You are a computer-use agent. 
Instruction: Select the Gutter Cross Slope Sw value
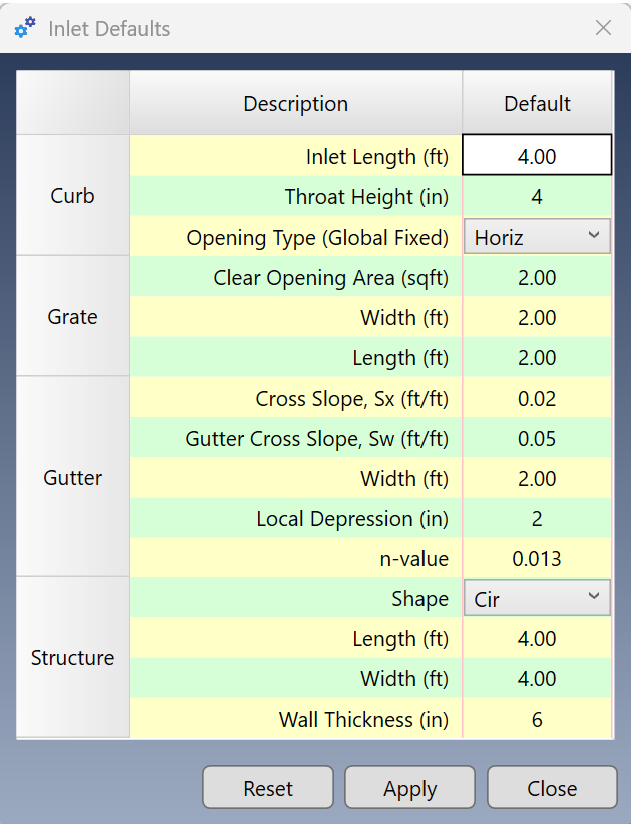click(537, 438)
